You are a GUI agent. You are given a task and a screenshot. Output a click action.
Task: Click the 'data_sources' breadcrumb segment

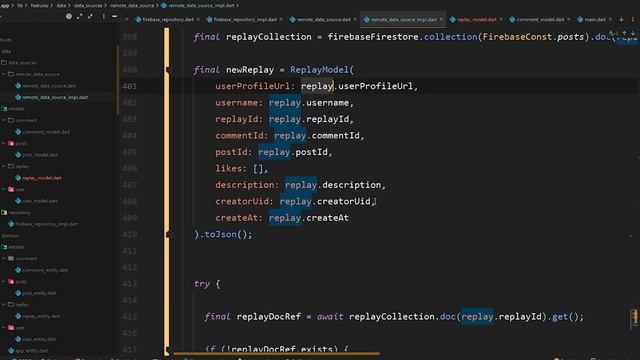pos(88,6)
